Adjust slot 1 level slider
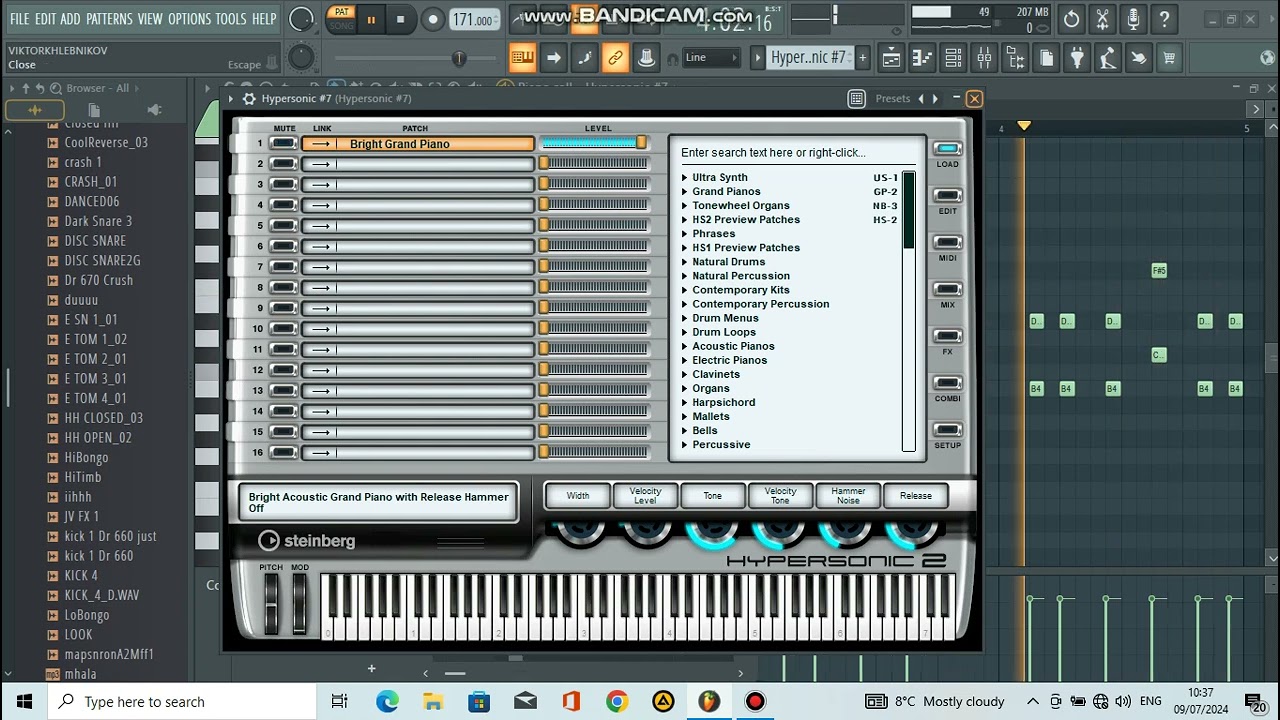 (x=594, y=143)
